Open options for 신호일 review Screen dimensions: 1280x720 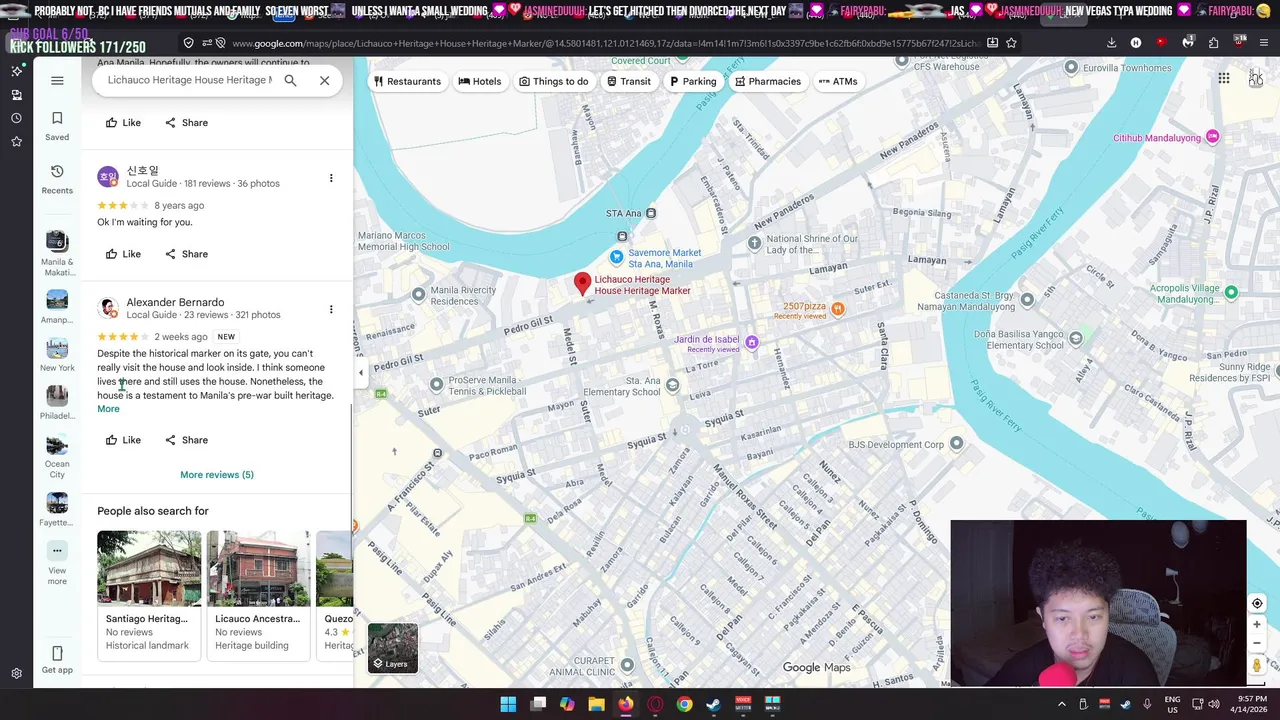point(331,178)
